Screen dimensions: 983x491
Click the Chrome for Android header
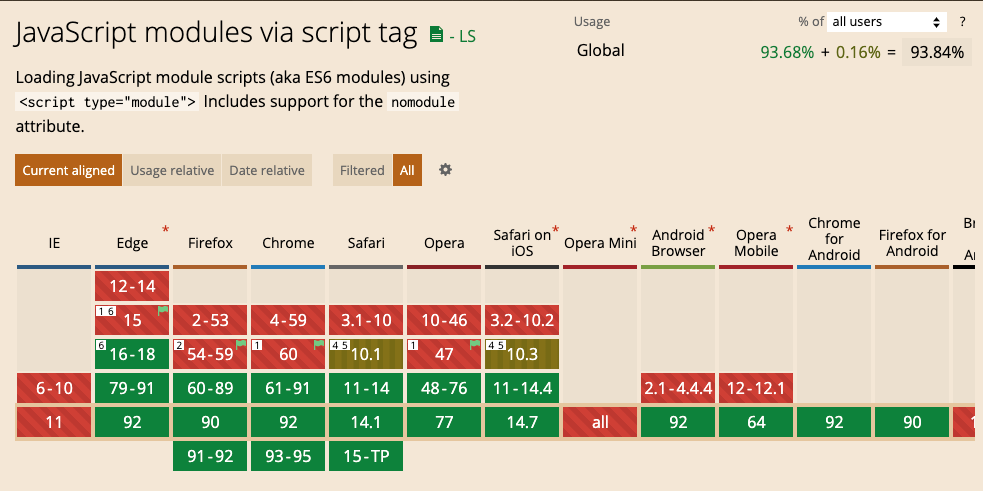click(834, 239)
